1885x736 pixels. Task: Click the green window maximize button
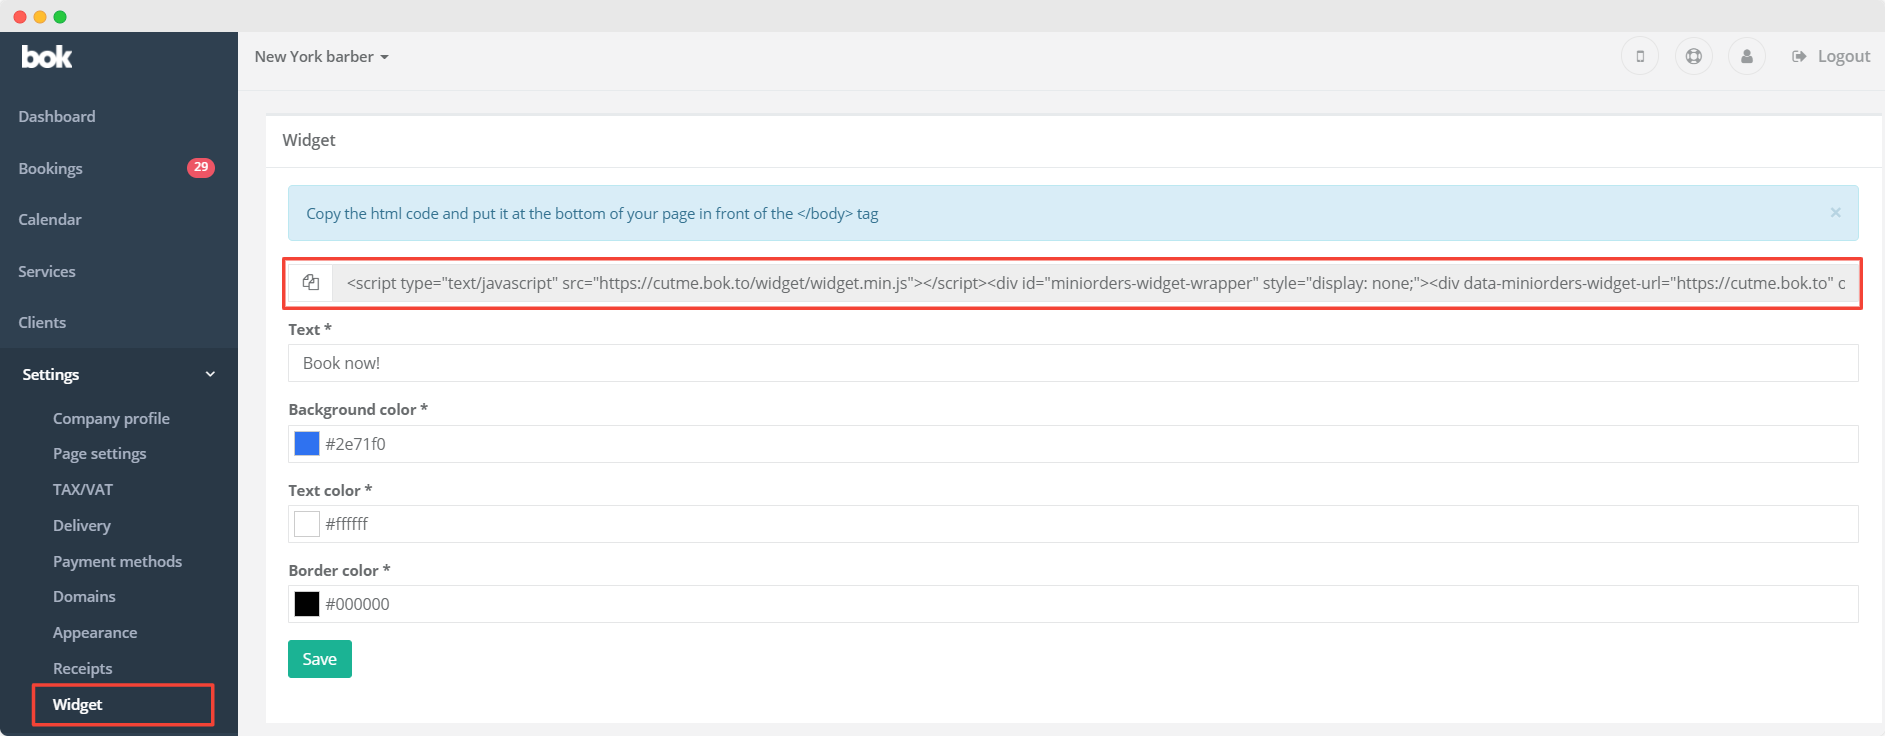tap(60, 16)
